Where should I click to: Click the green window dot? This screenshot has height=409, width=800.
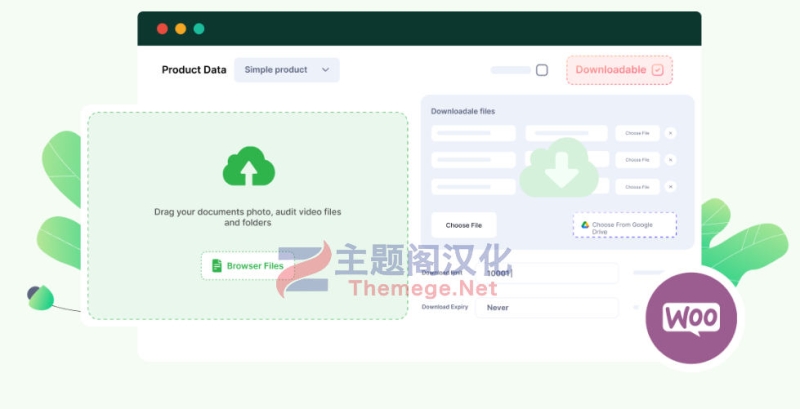[x=199, y=29]
